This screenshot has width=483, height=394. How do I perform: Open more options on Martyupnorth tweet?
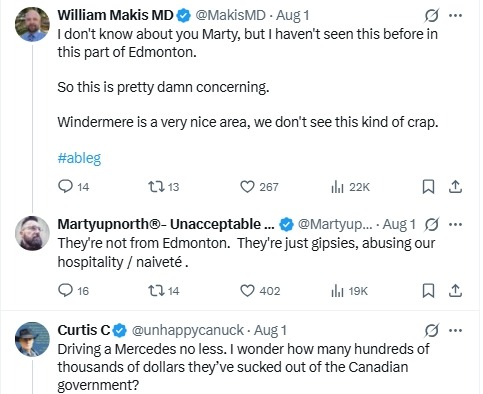455,224
